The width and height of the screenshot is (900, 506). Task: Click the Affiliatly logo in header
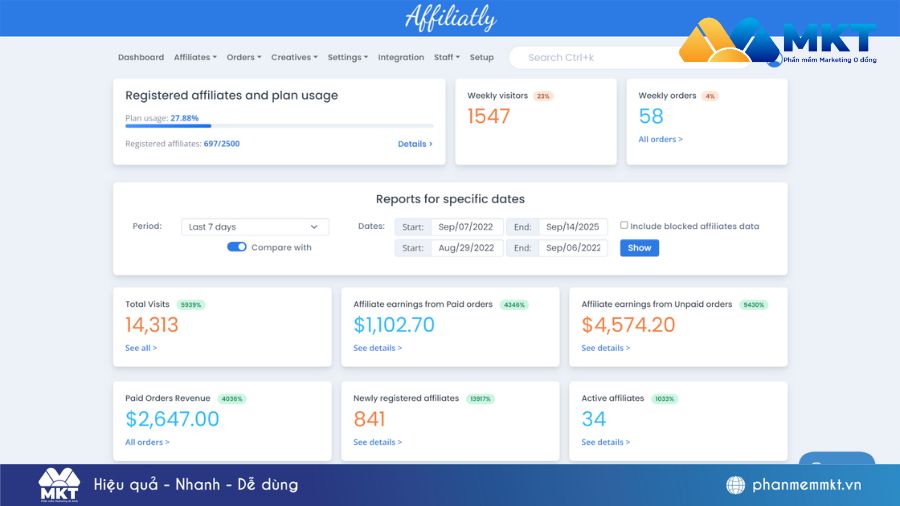point(450,18)
